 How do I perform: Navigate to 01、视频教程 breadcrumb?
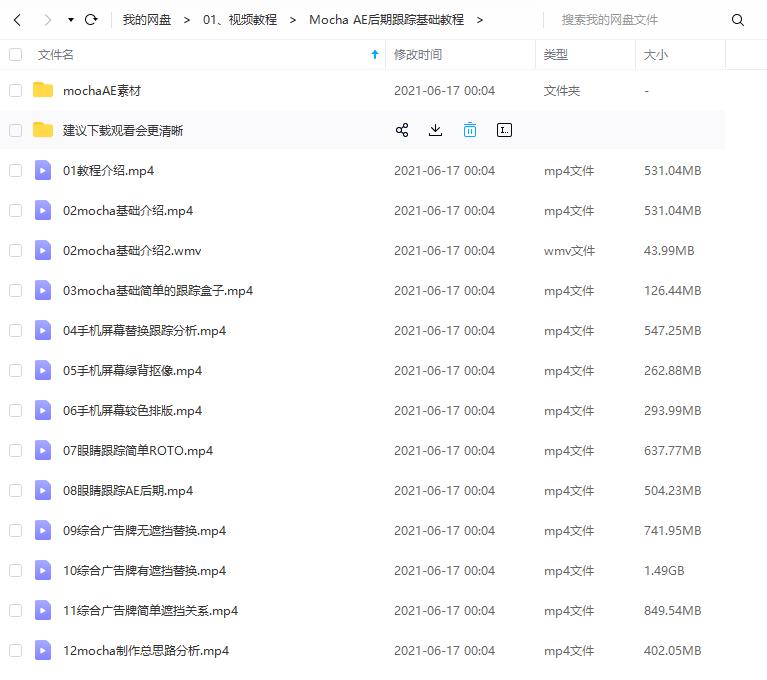click(x=240, y=20)
